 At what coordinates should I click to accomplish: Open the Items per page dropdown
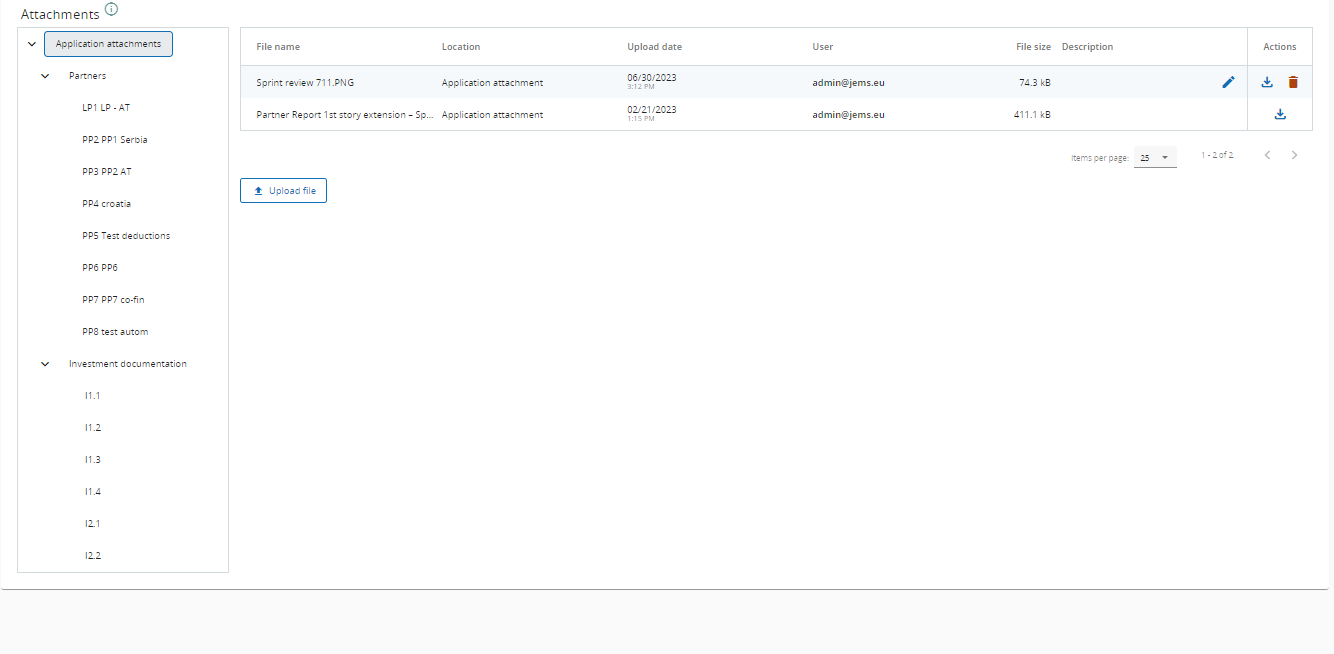click(x=1155, y=158)
